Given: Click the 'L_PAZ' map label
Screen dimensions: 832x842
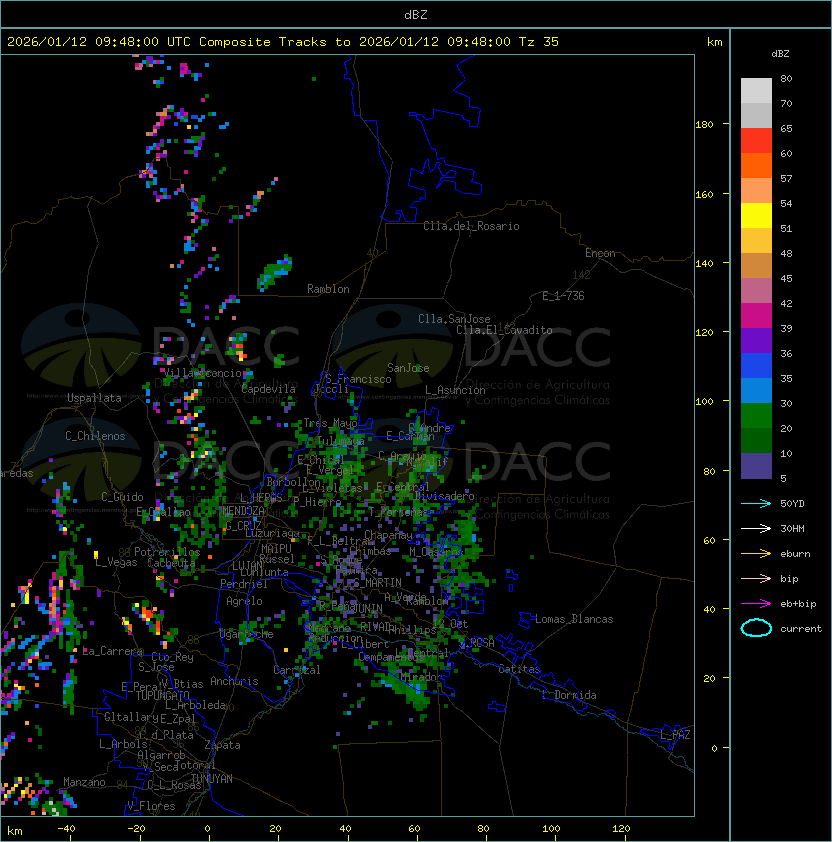Looking at the screenshot, I should [675, 735].
